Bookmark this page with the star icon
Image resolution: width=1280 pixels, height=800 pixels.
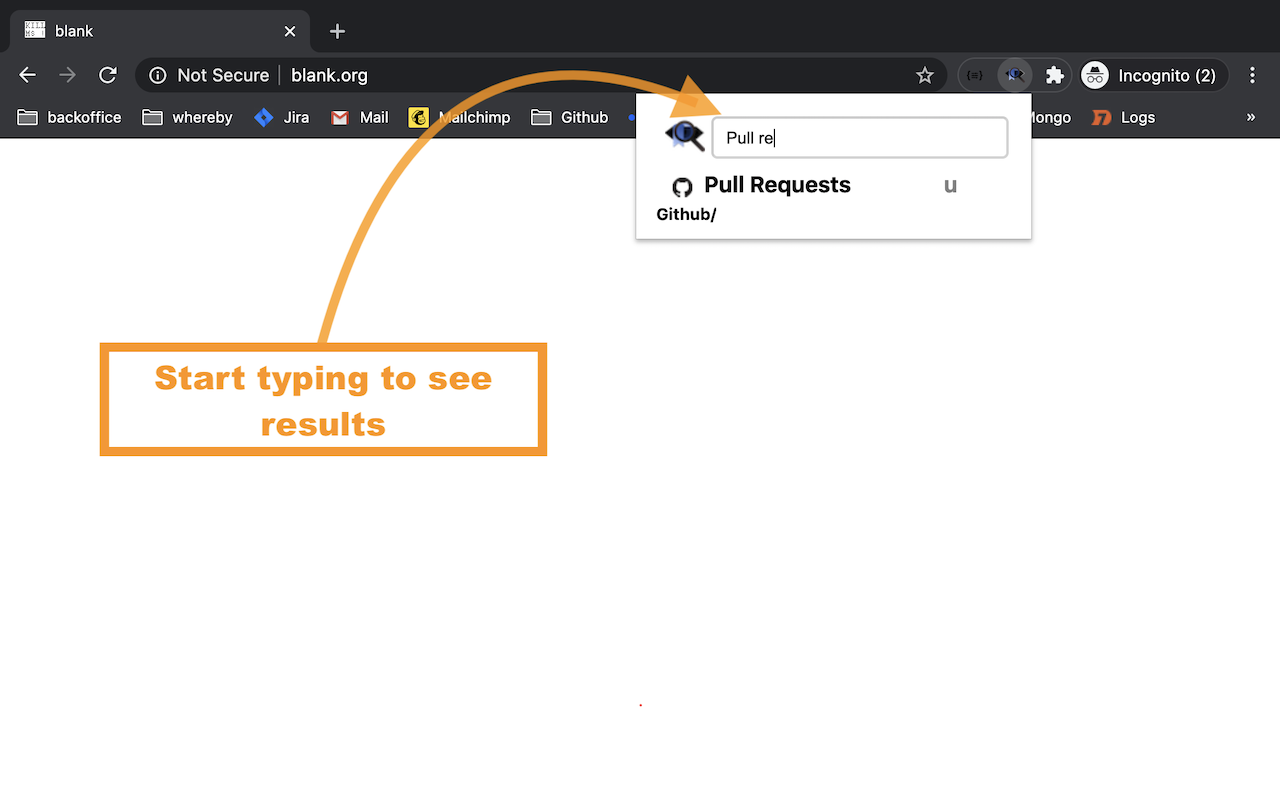coord(924,74)
